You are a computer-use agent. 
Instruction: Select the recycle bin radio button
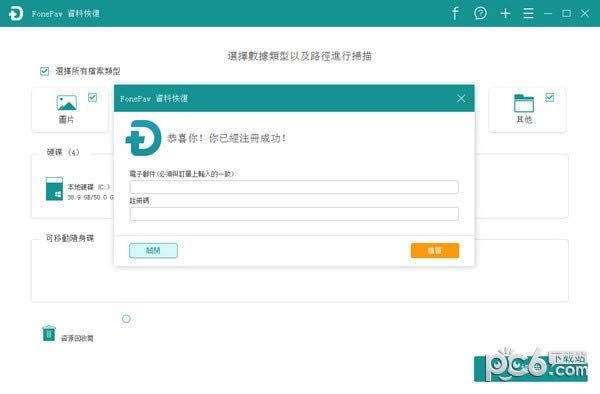click(126, 319)
